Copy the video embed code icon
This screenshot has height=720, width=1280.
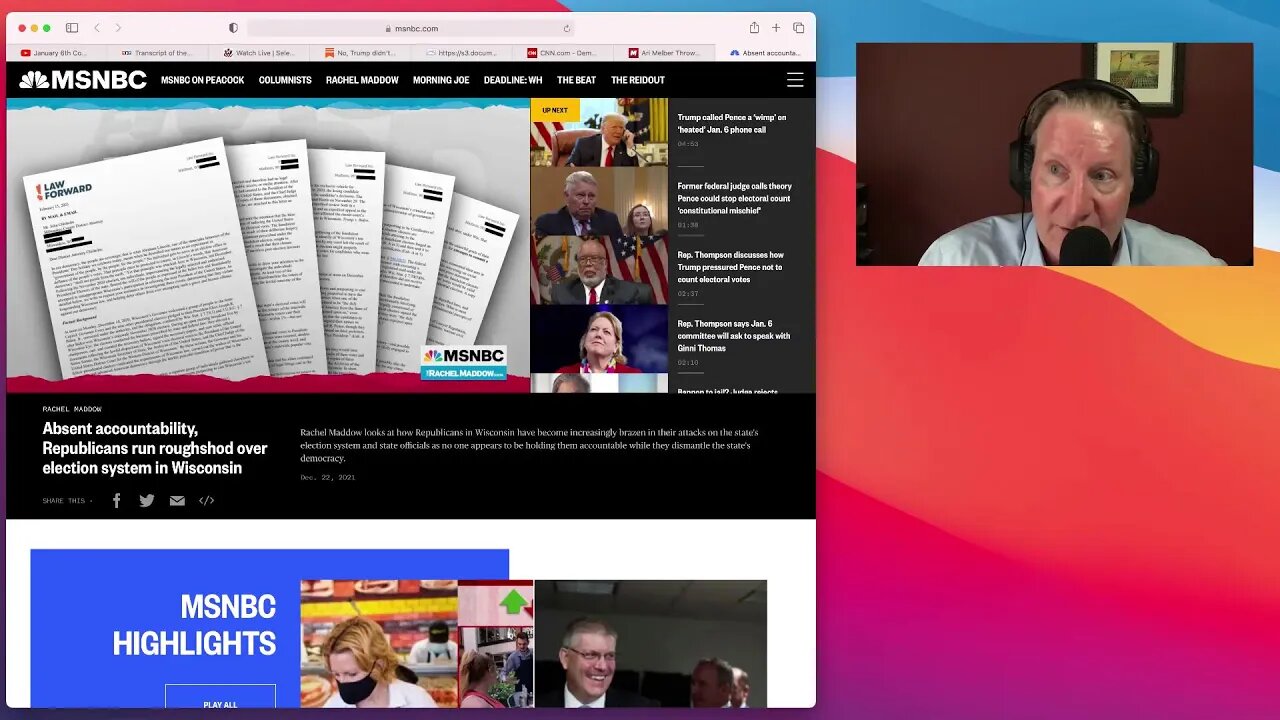click(206, 500)
